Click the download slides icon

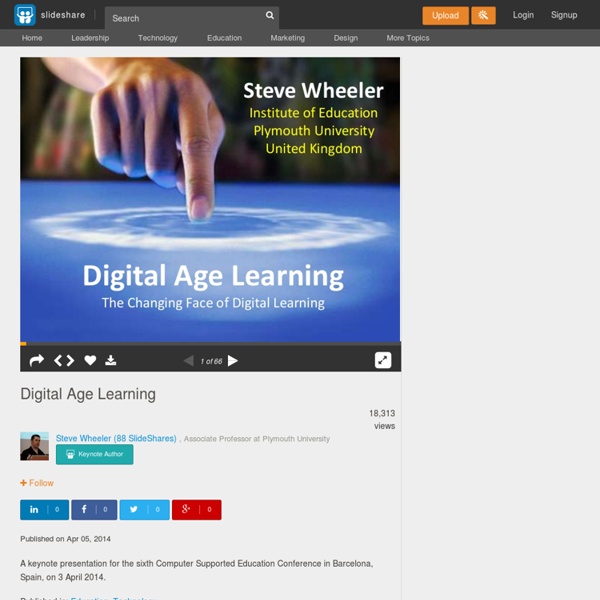click(x=111, y=360)
